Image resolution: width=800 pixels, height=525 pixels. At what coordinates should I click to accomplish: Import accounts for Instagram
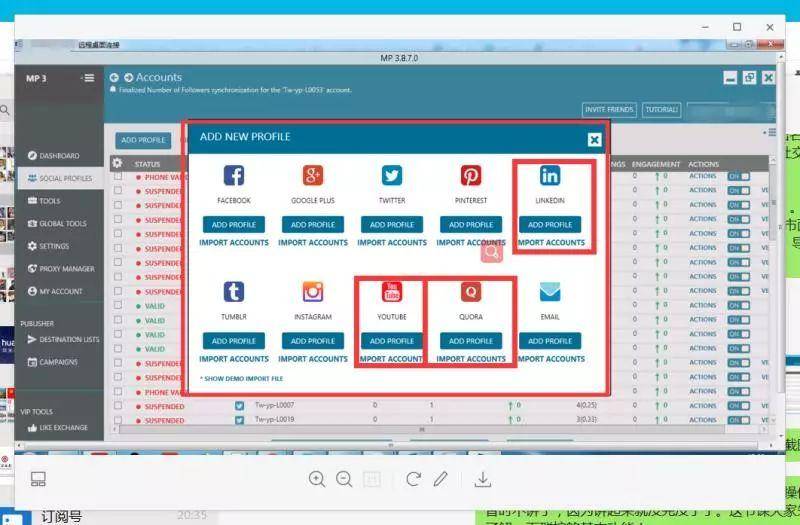pos(313,359)
